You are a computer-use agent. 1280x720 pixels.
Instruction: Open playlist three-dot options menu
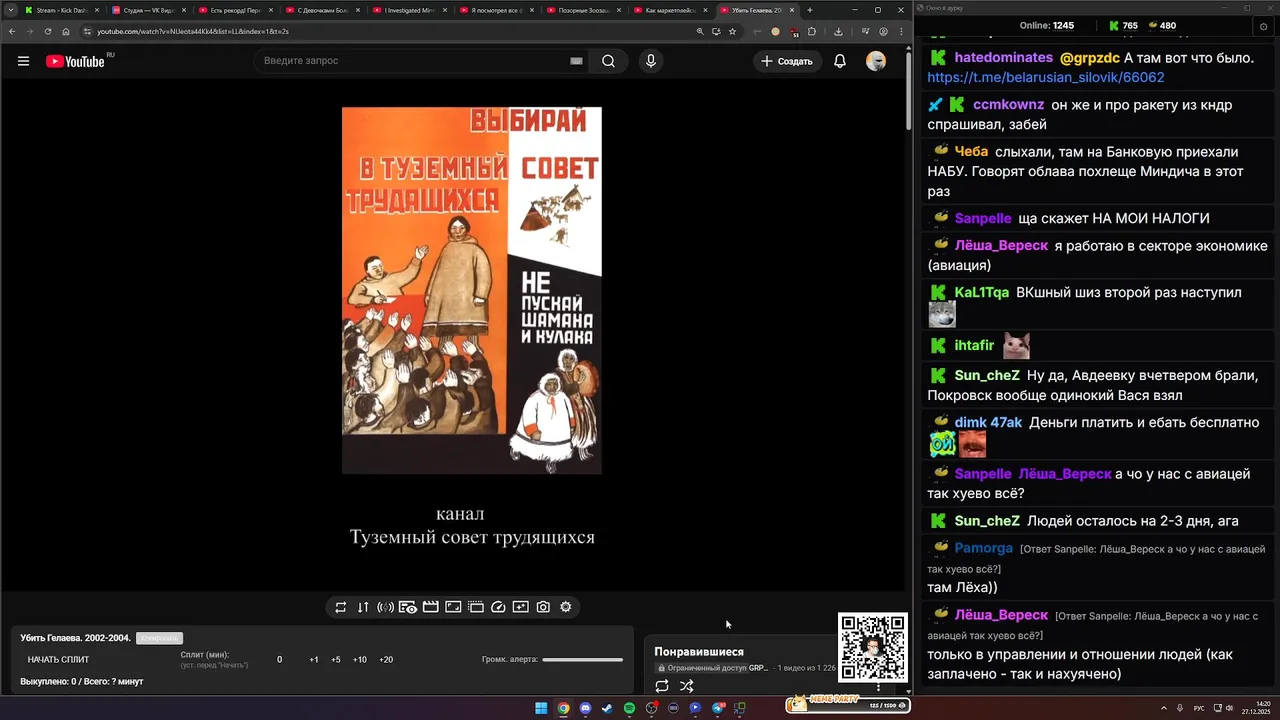point(879,686)
